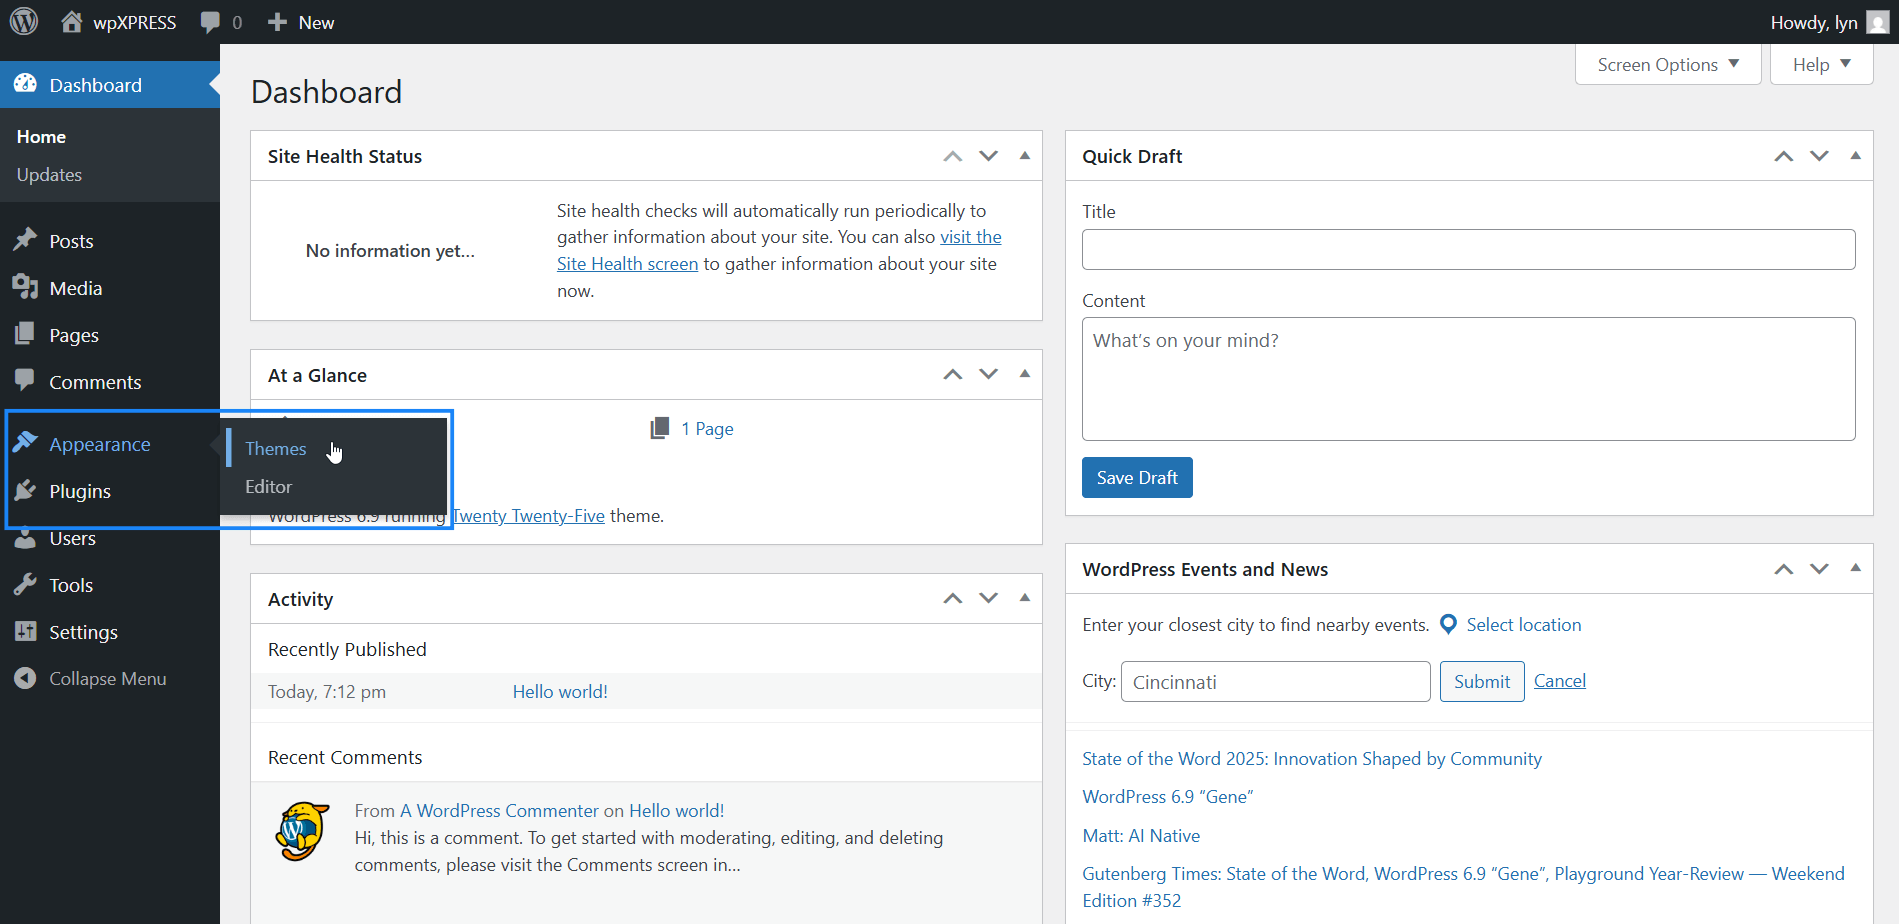Open the Editor submenu item
This screenshot has height=924, width=1899.
(268, 486)
